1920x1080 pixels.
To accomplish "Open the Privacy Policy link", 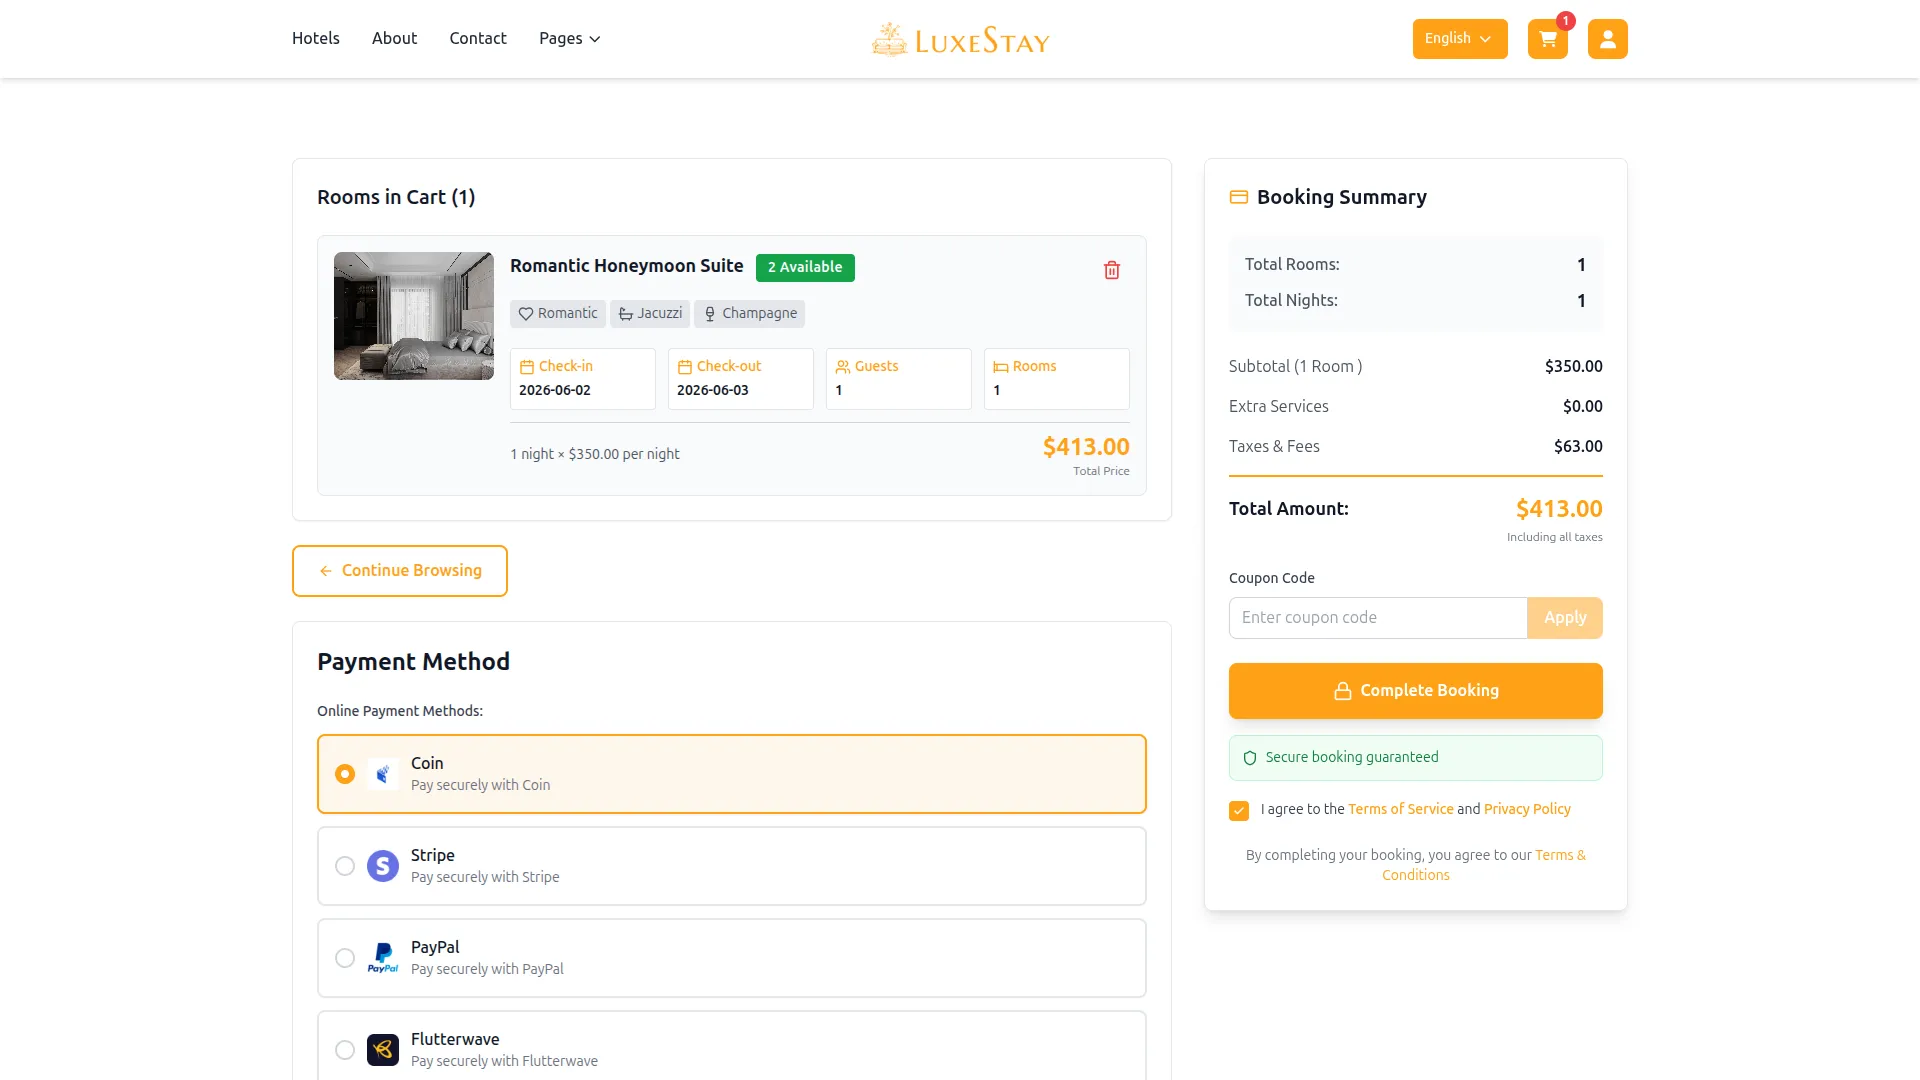I will click(x=1527, y=809).
